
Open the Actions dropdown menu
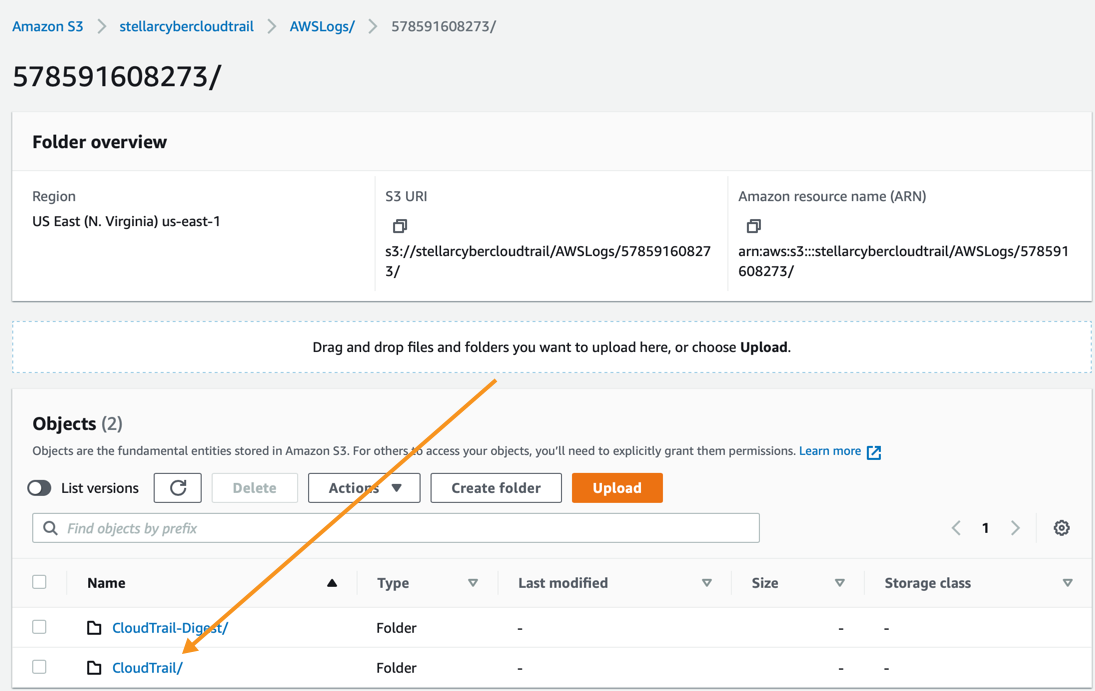tap(364, 488)
